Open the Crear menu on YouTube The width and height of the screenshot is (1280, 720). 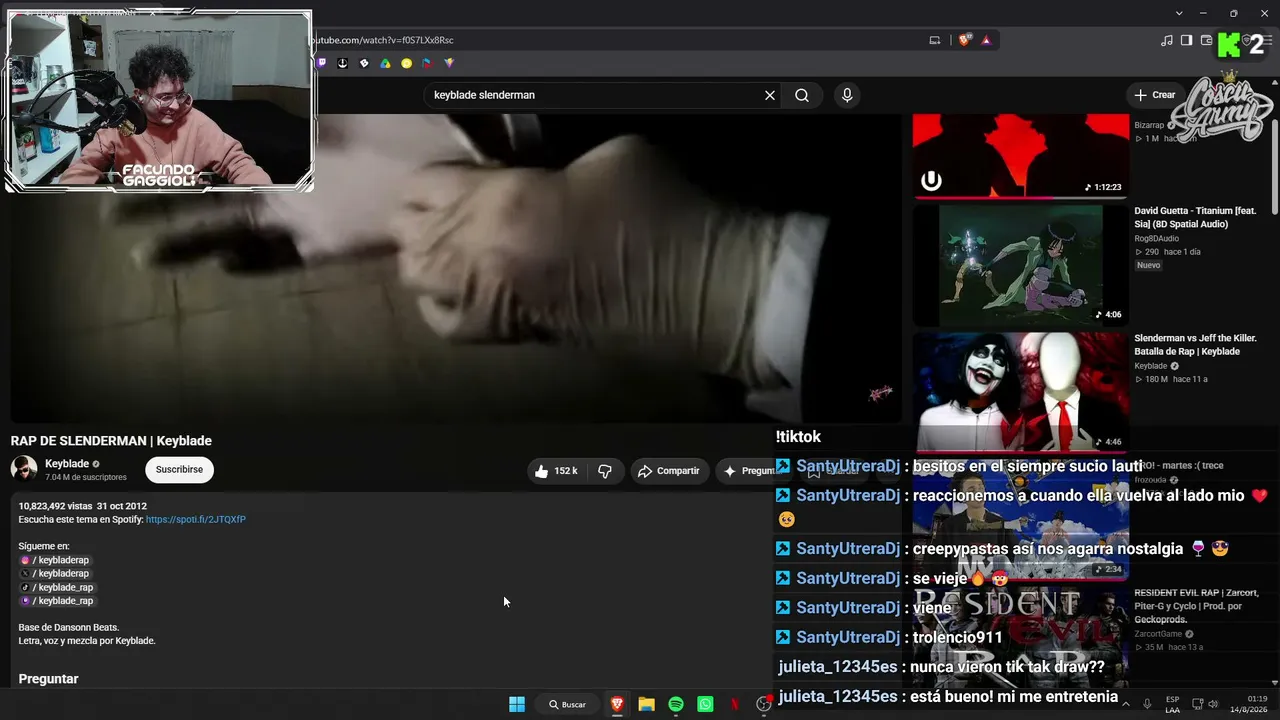click(1155, 95)
